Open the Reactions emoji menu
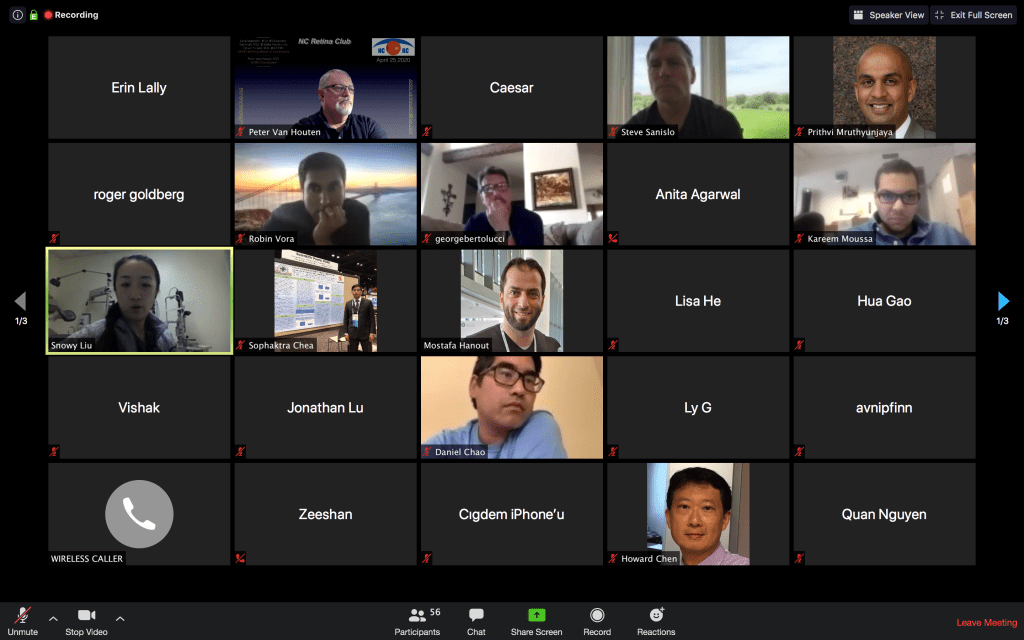 pos(656,615)
